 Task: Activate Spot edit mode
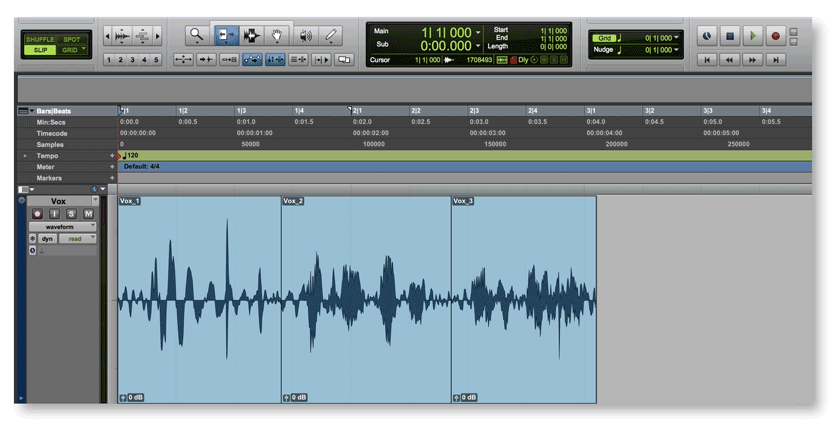[x=72, y=39]
